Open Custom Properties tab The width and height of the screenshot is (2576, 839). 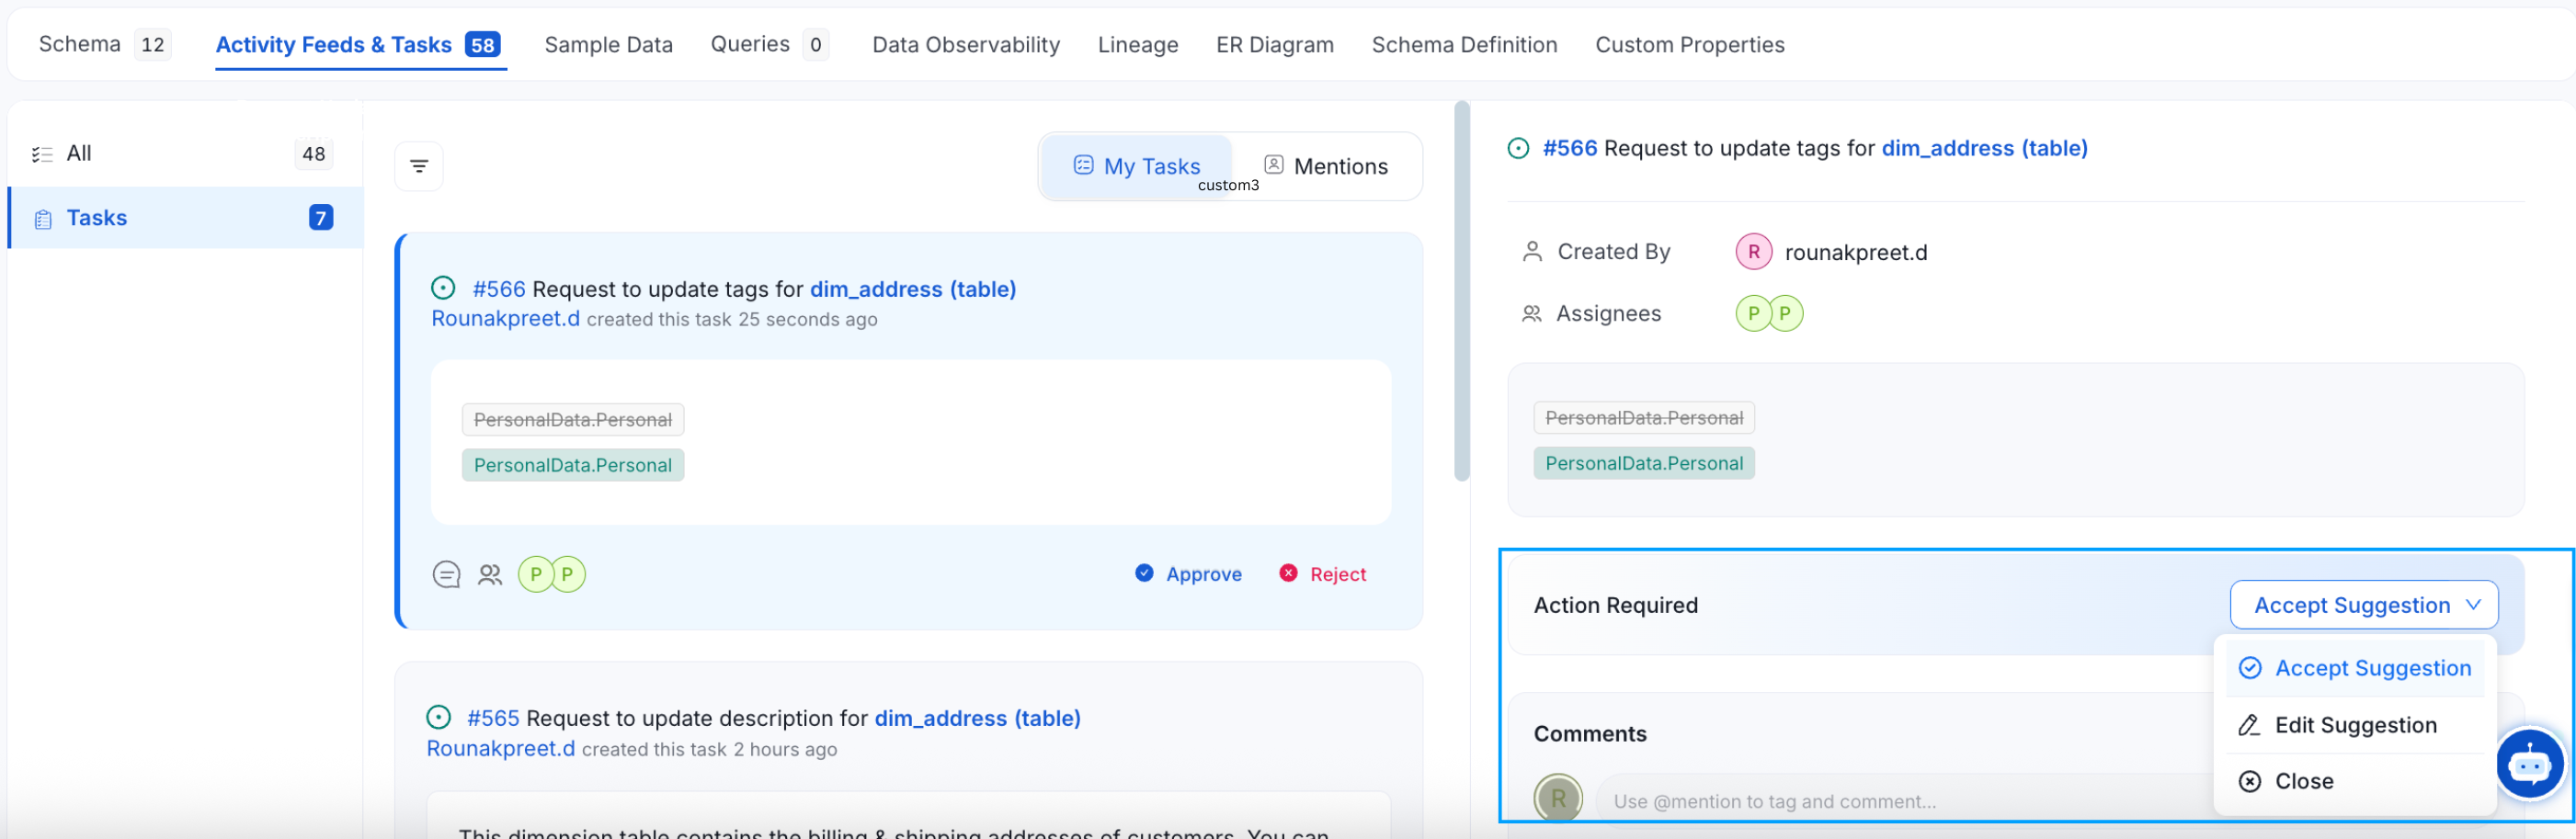pos(1689,45)
